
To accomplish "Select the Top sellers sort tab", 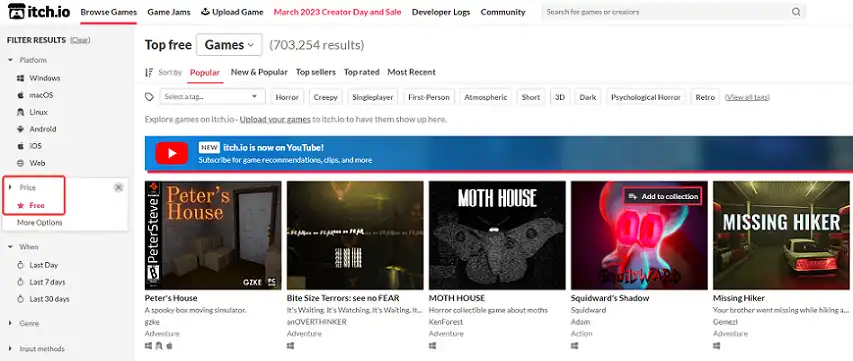I will point(316,72).
